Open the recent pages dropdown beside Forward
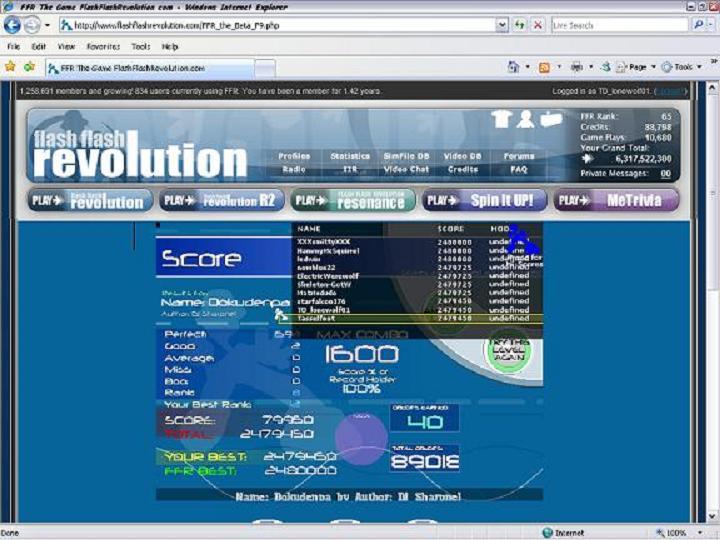 (x=47, y=25)
